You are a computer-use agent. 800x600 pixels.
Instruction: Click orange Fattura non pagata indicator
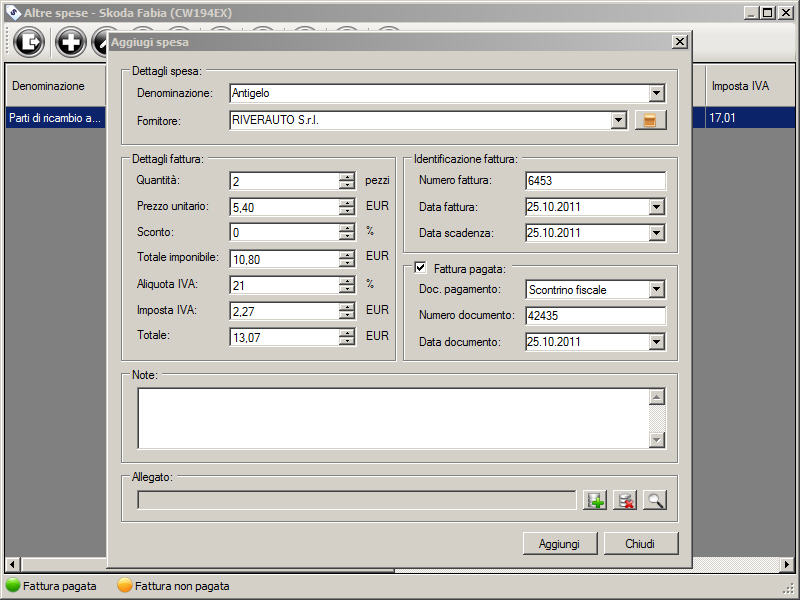(124, 585)
